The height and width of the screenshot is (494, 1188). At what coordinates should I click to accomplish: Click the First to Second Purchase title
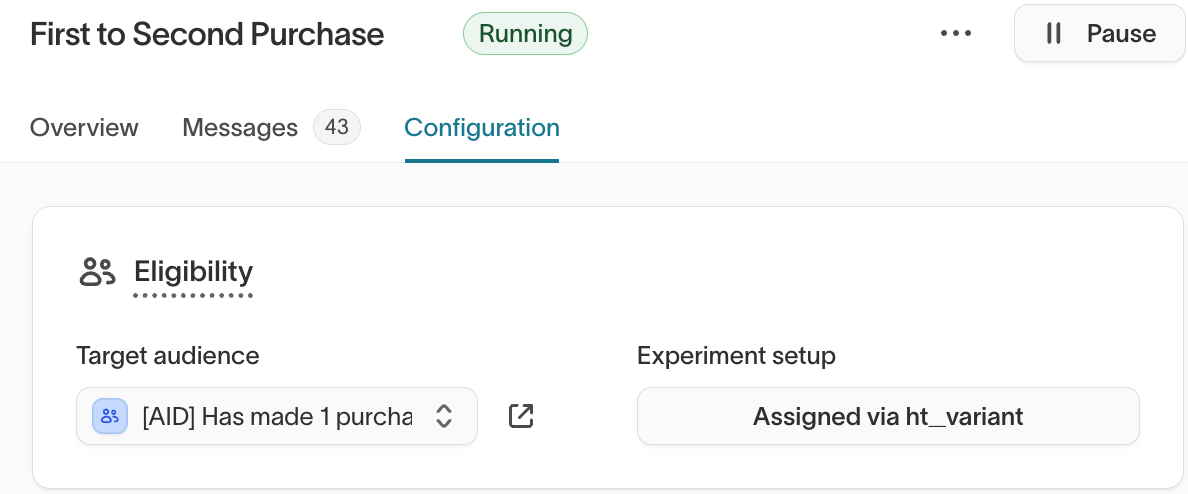207,34
